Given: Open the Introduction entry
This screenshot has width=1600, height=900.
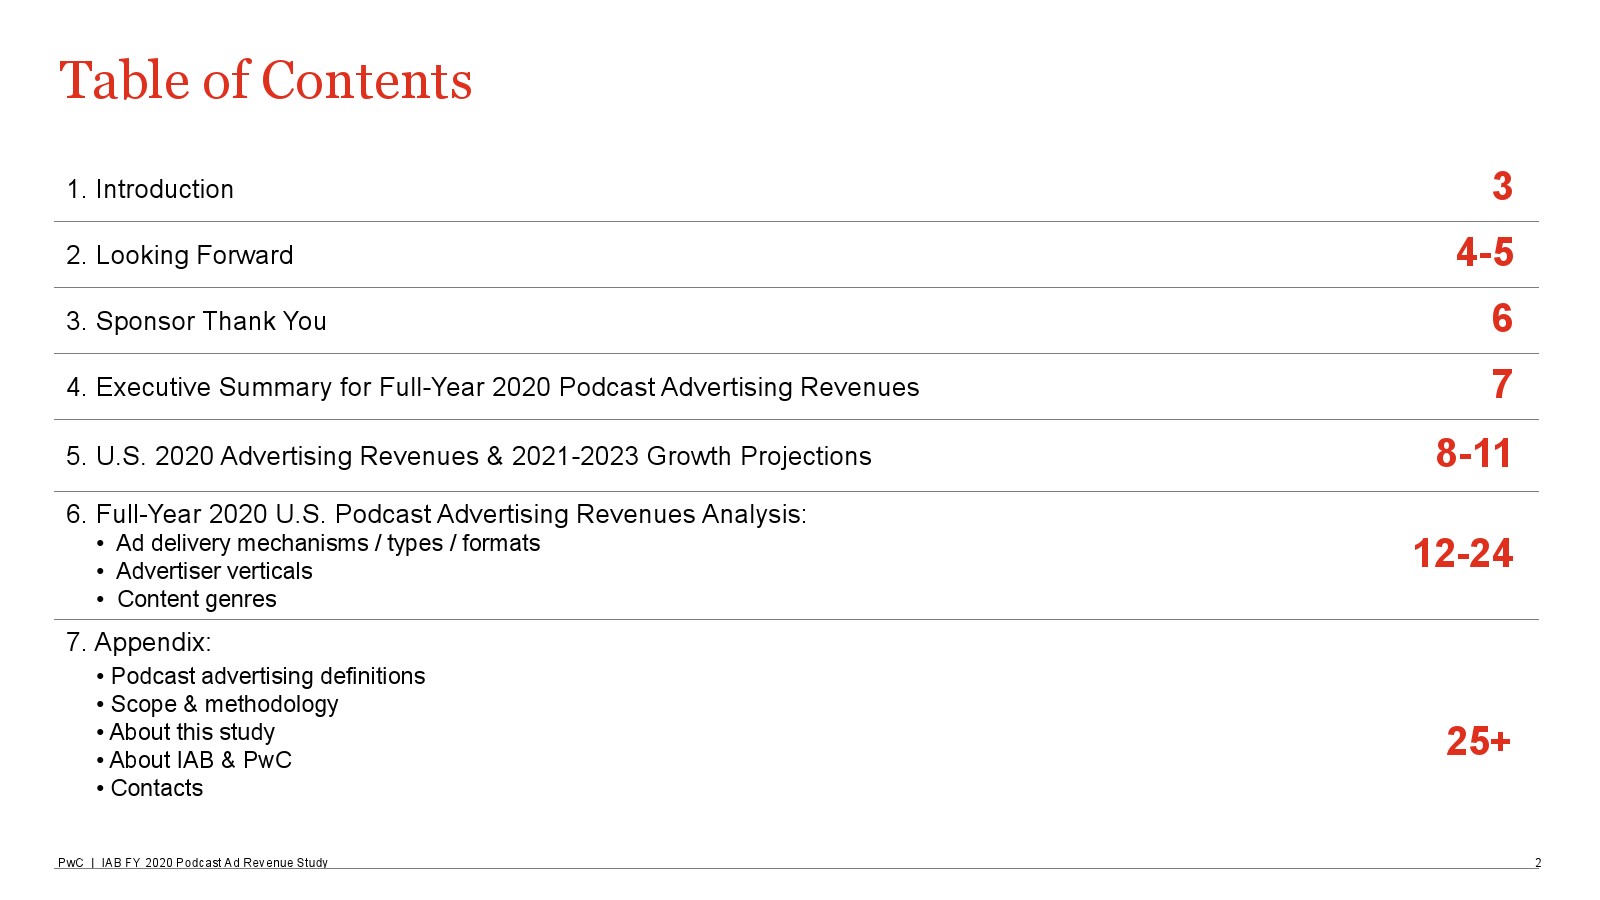Looking at the screenshot, I should [150, 189].
